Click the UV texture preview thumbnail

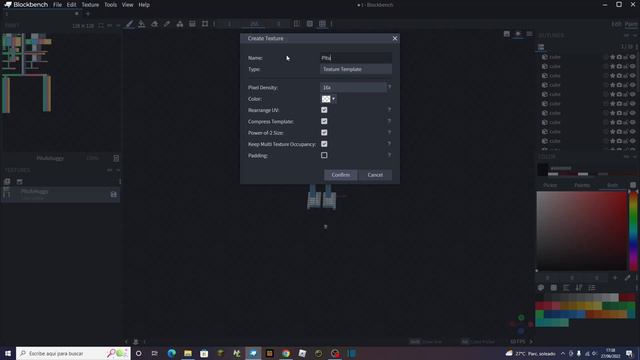click(27, 73)
